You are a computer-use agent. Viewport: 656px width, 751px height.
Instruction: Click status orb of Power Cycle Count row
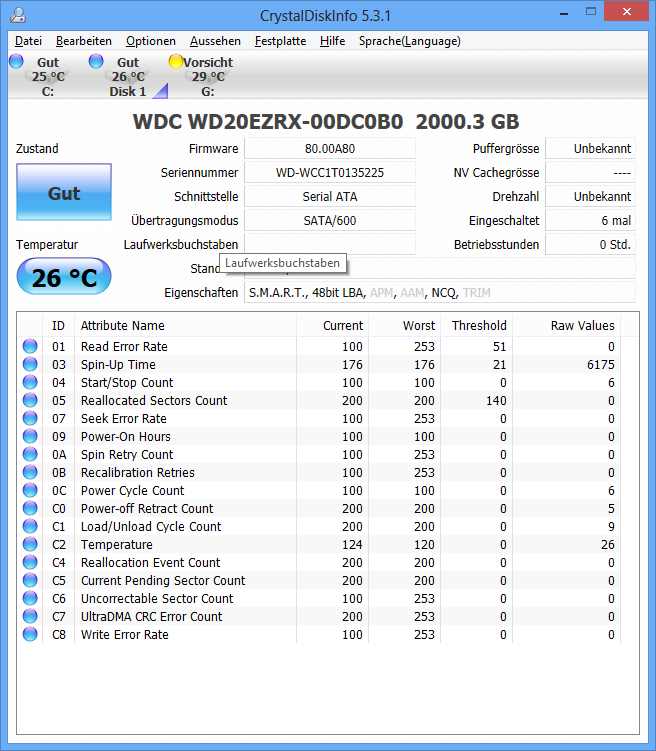coord(30,490)
